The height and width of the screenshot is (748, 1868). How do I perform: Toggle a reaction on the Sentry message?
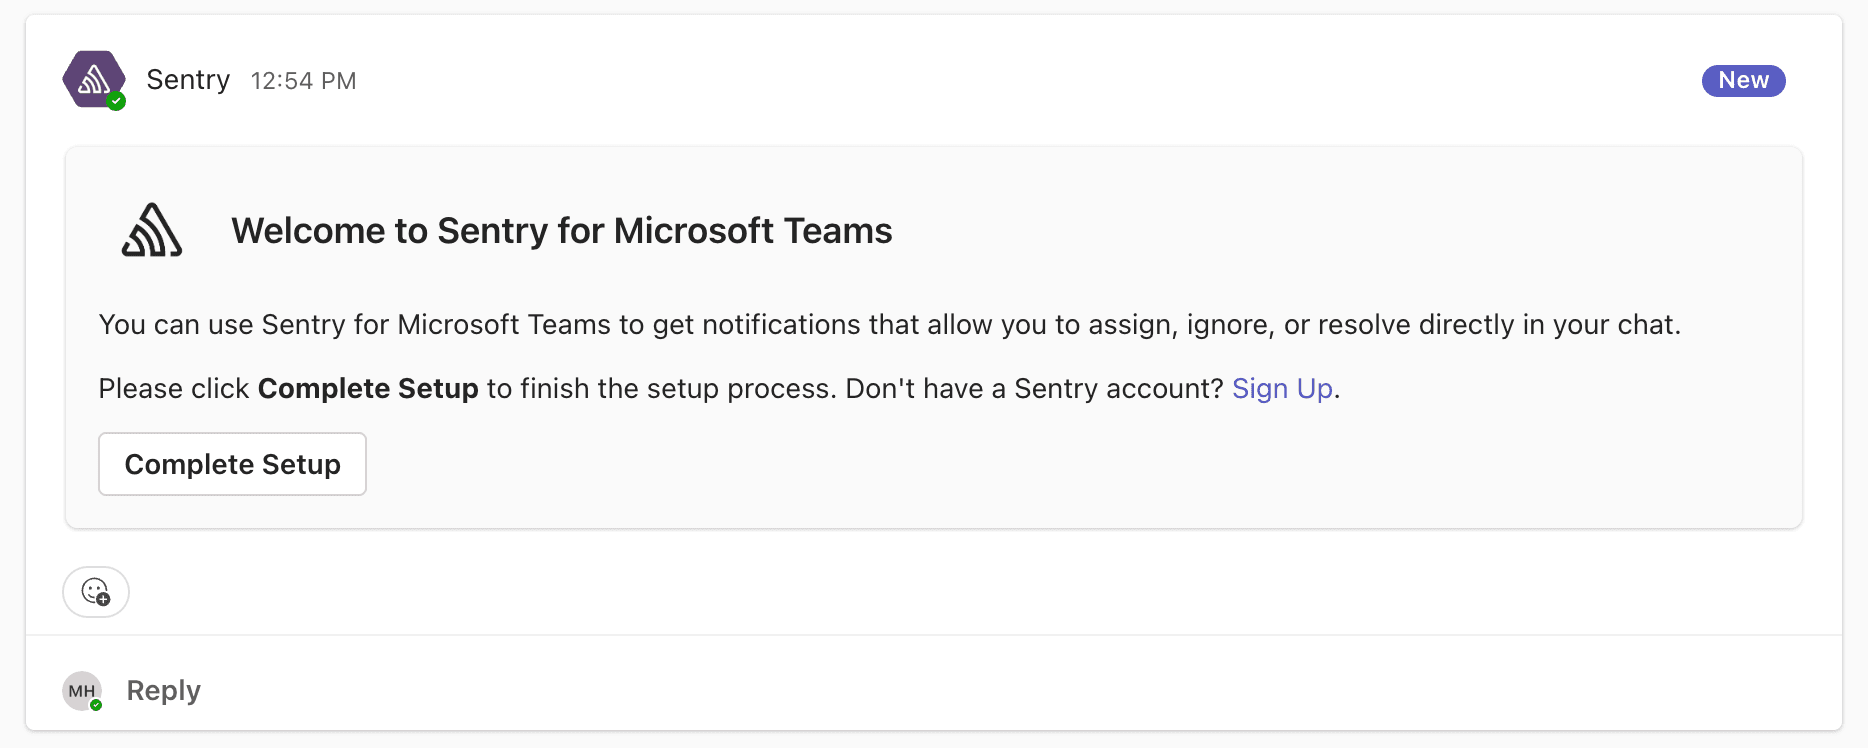[95, 592]
